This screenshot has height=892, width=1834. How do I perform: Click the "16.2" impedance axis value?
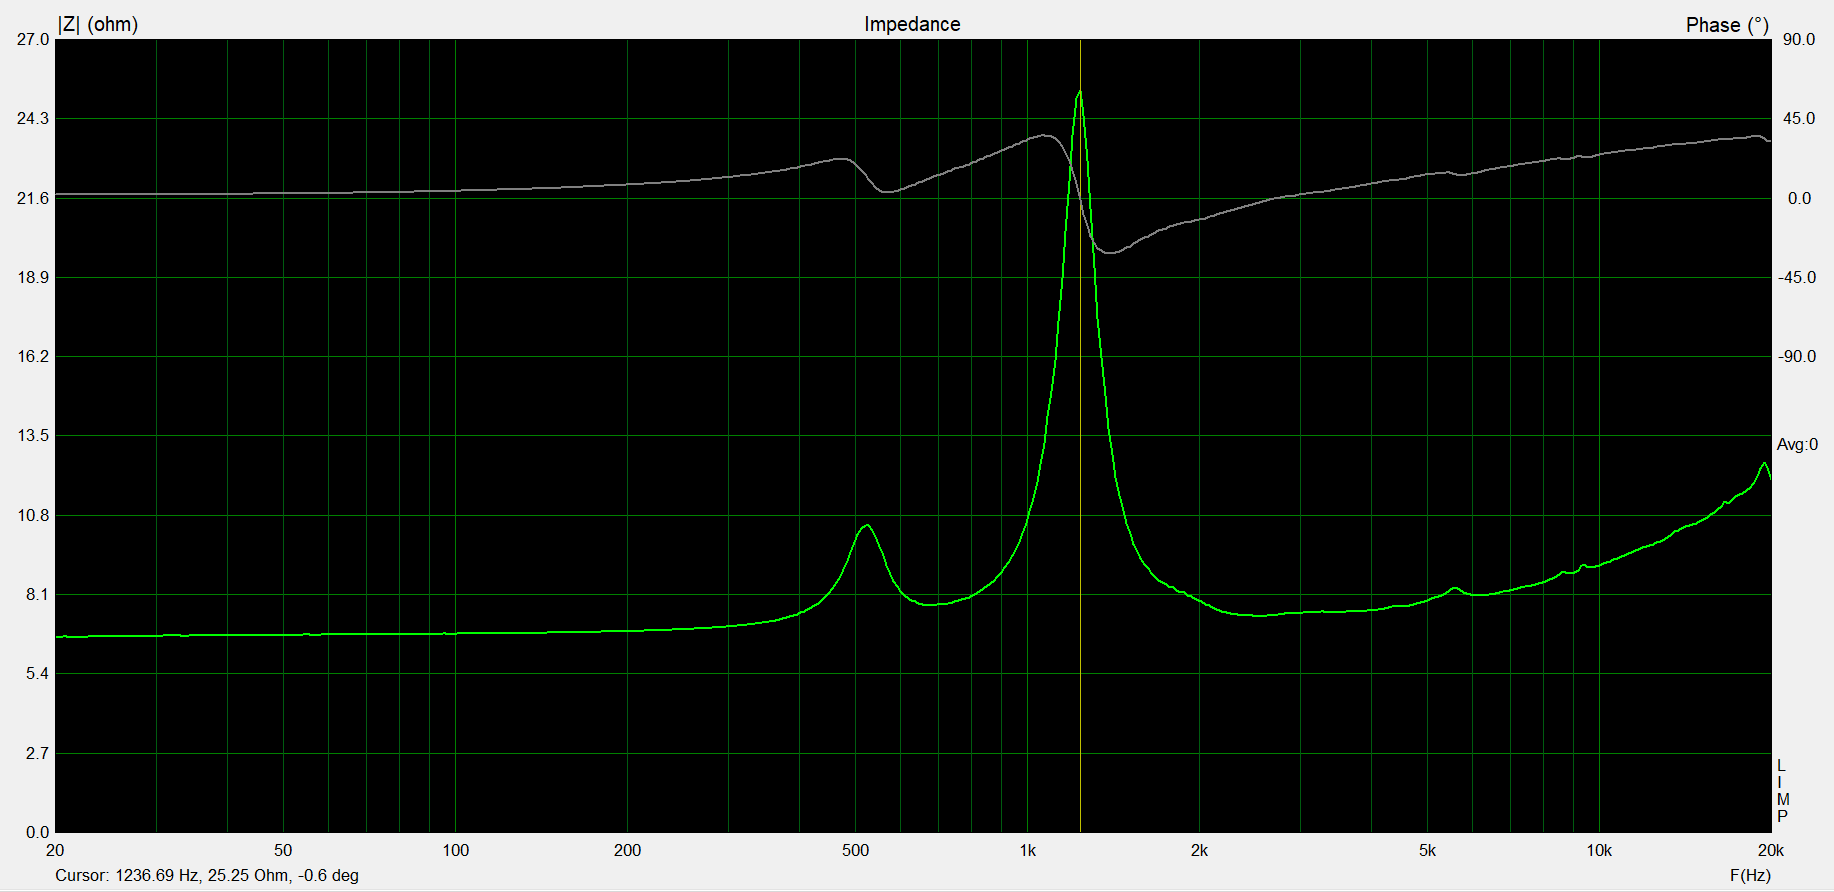(33, 356)
